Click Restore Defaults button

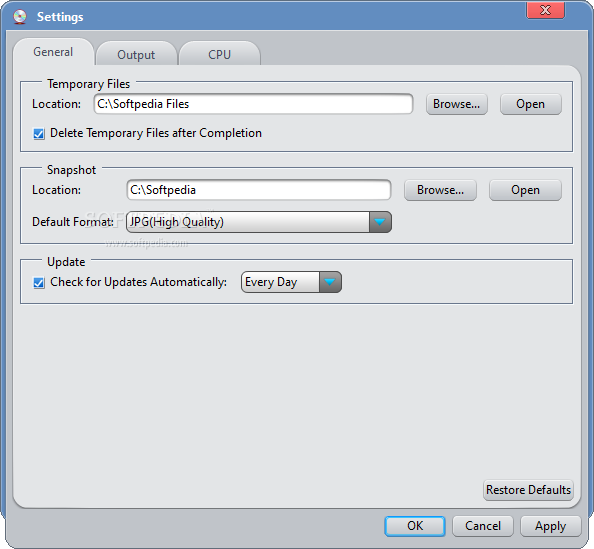528,490
